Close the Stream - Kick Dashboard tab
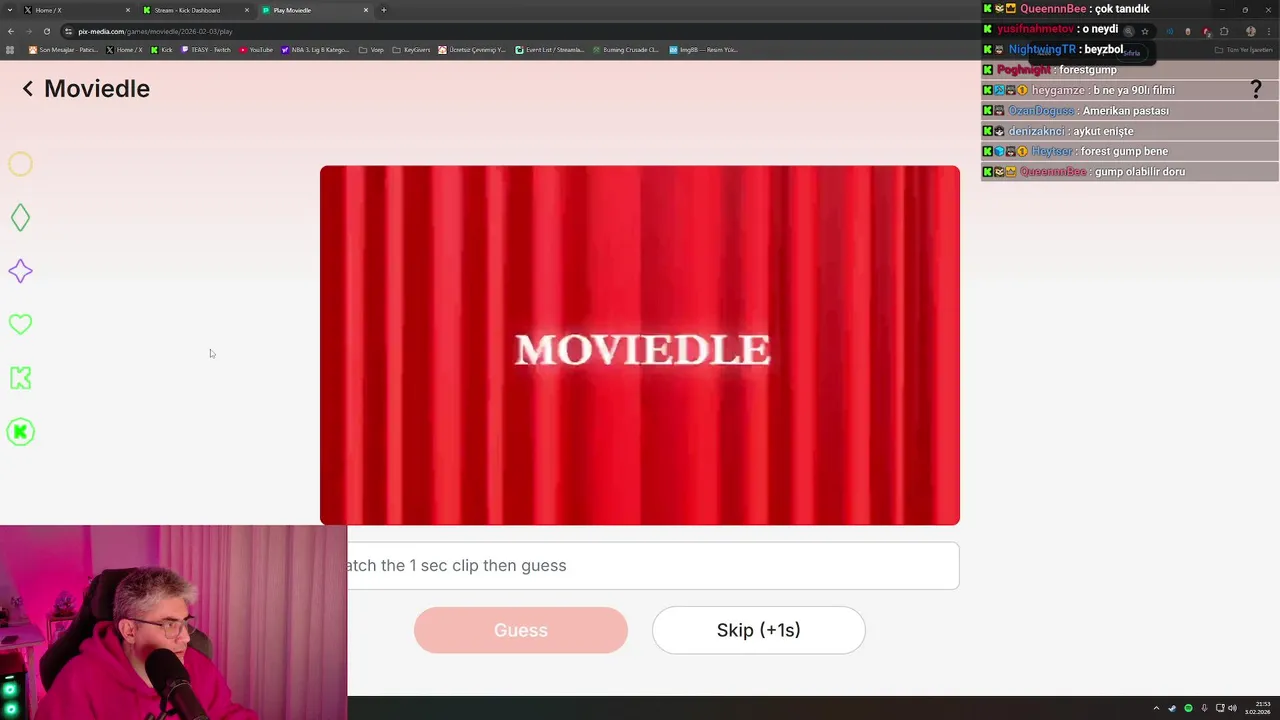This screenshot has width=1280, height=720. [x=247, y=10]
